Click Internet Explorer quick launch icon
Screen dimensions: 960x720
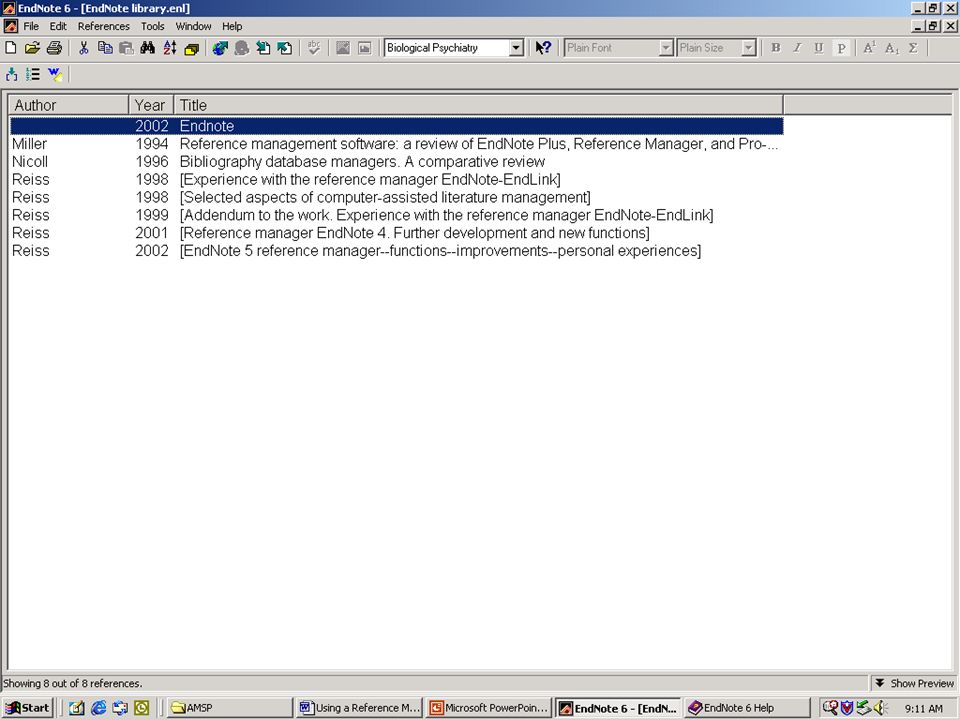(x=98, y=708)
